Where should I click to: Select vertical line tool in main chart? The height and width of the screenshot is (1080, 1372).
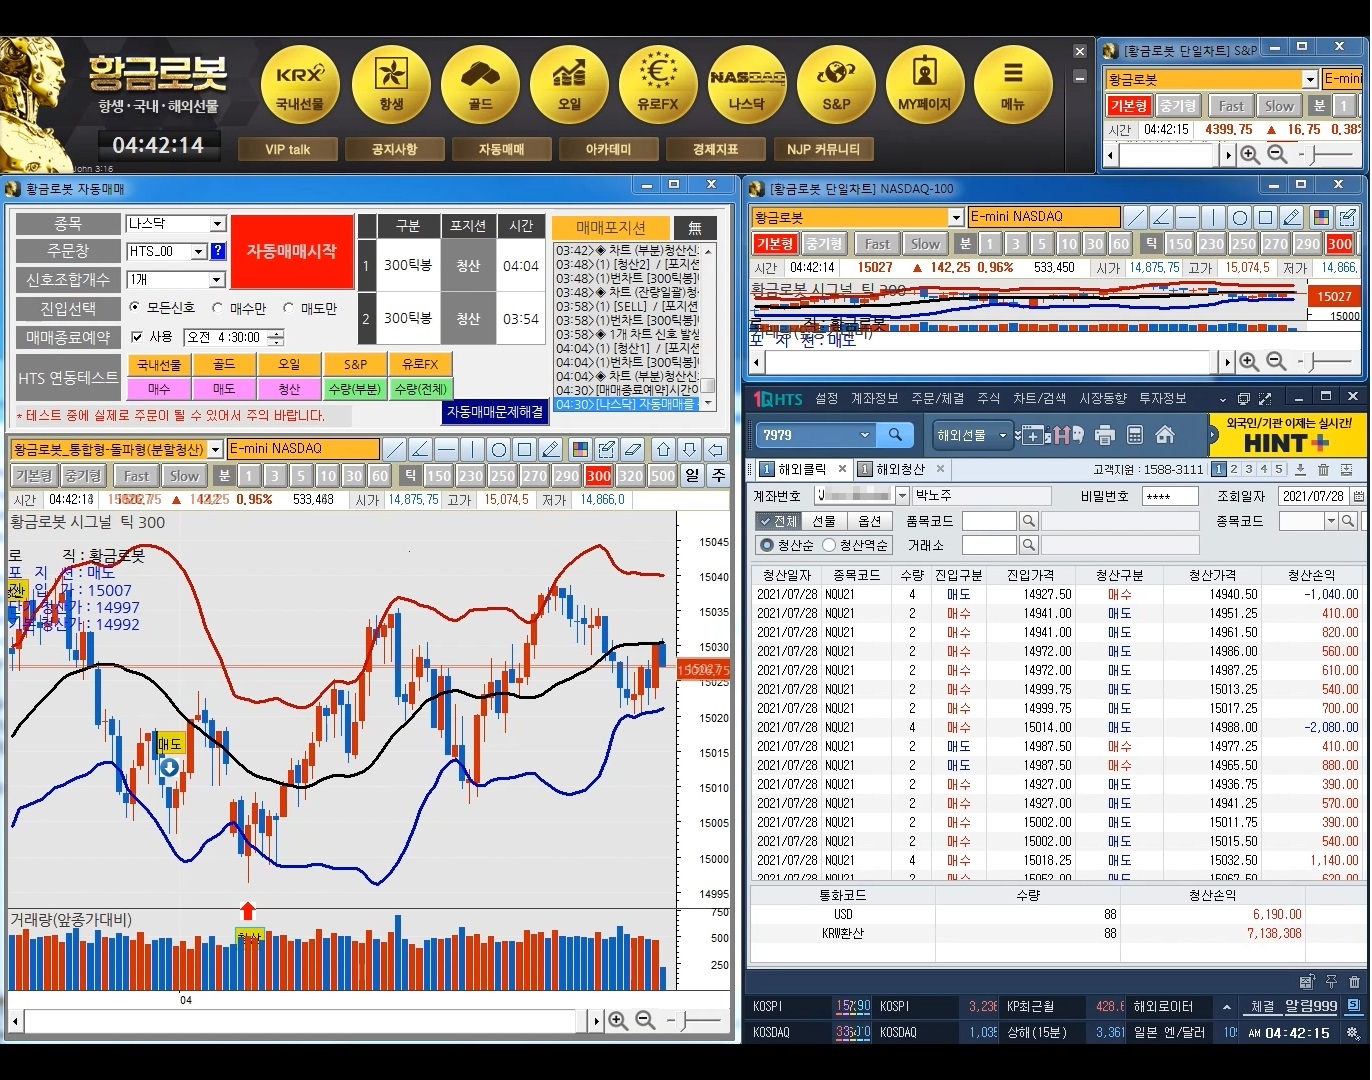(x=473, y=449)
